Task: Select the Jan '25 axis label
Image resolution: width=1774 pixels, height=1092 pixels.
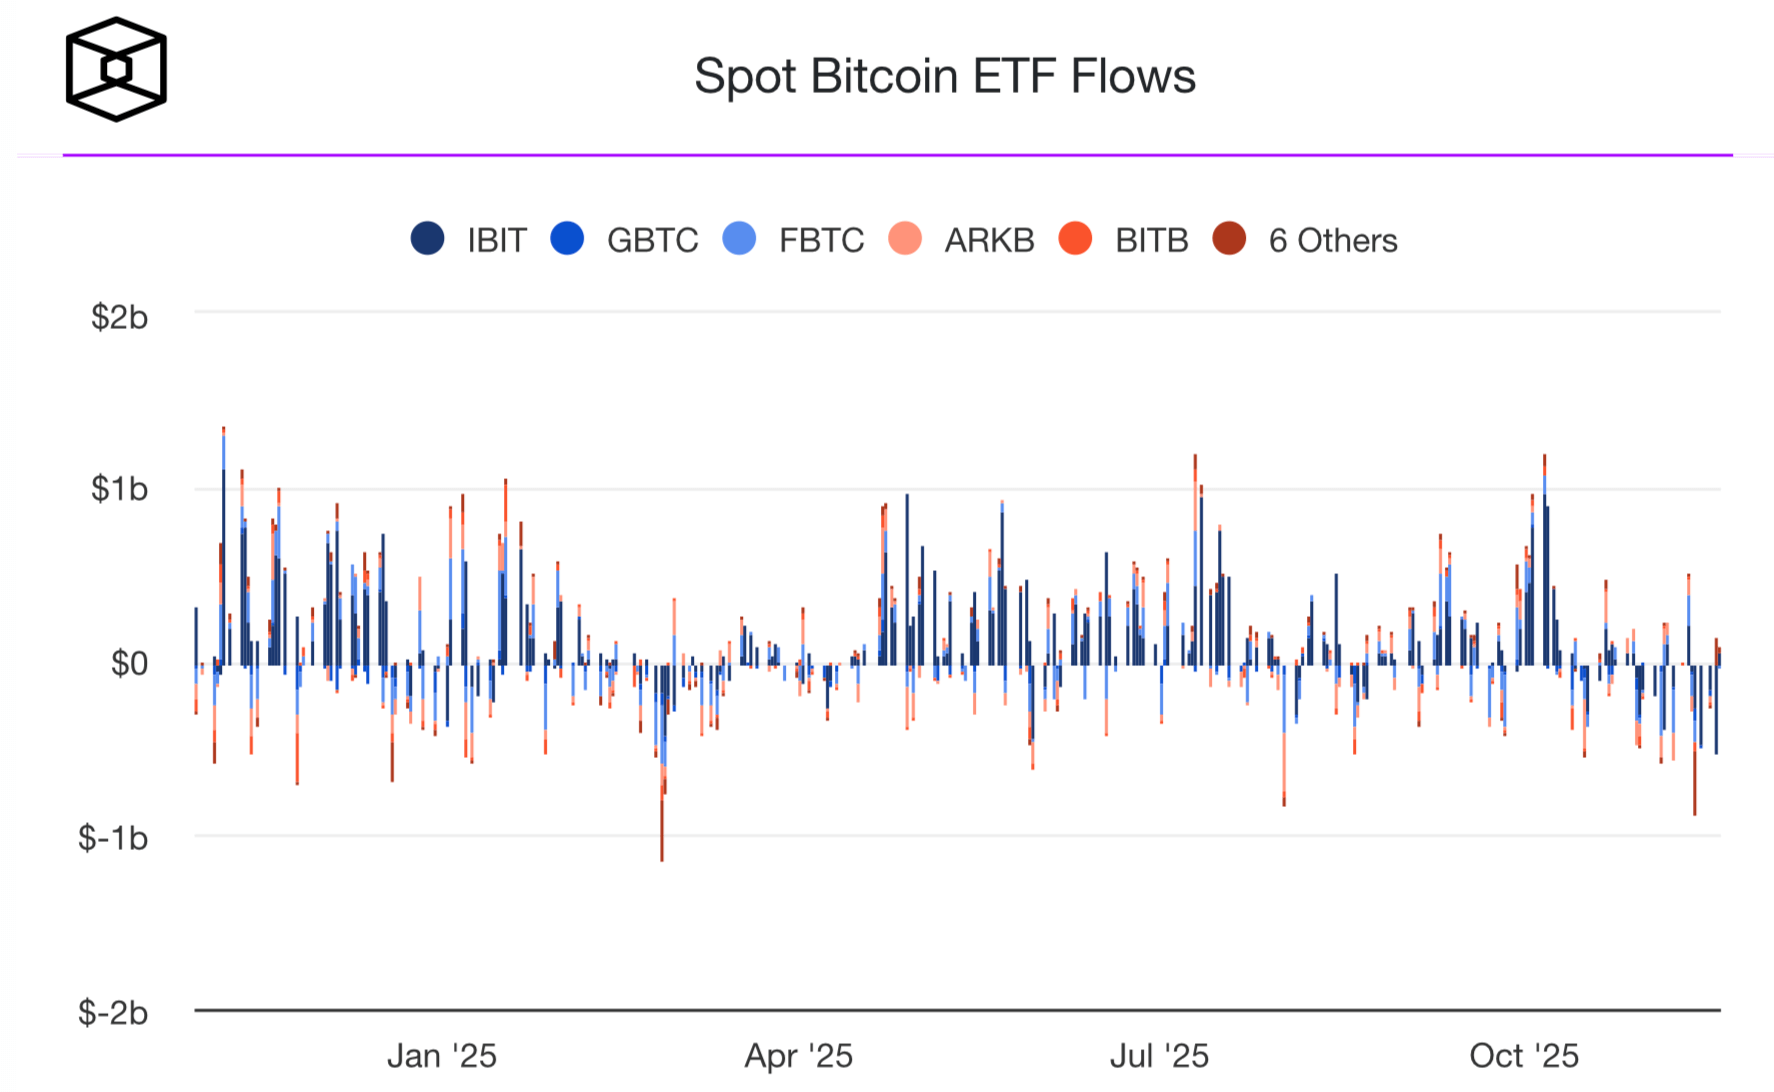Action: click(442, 1056)
